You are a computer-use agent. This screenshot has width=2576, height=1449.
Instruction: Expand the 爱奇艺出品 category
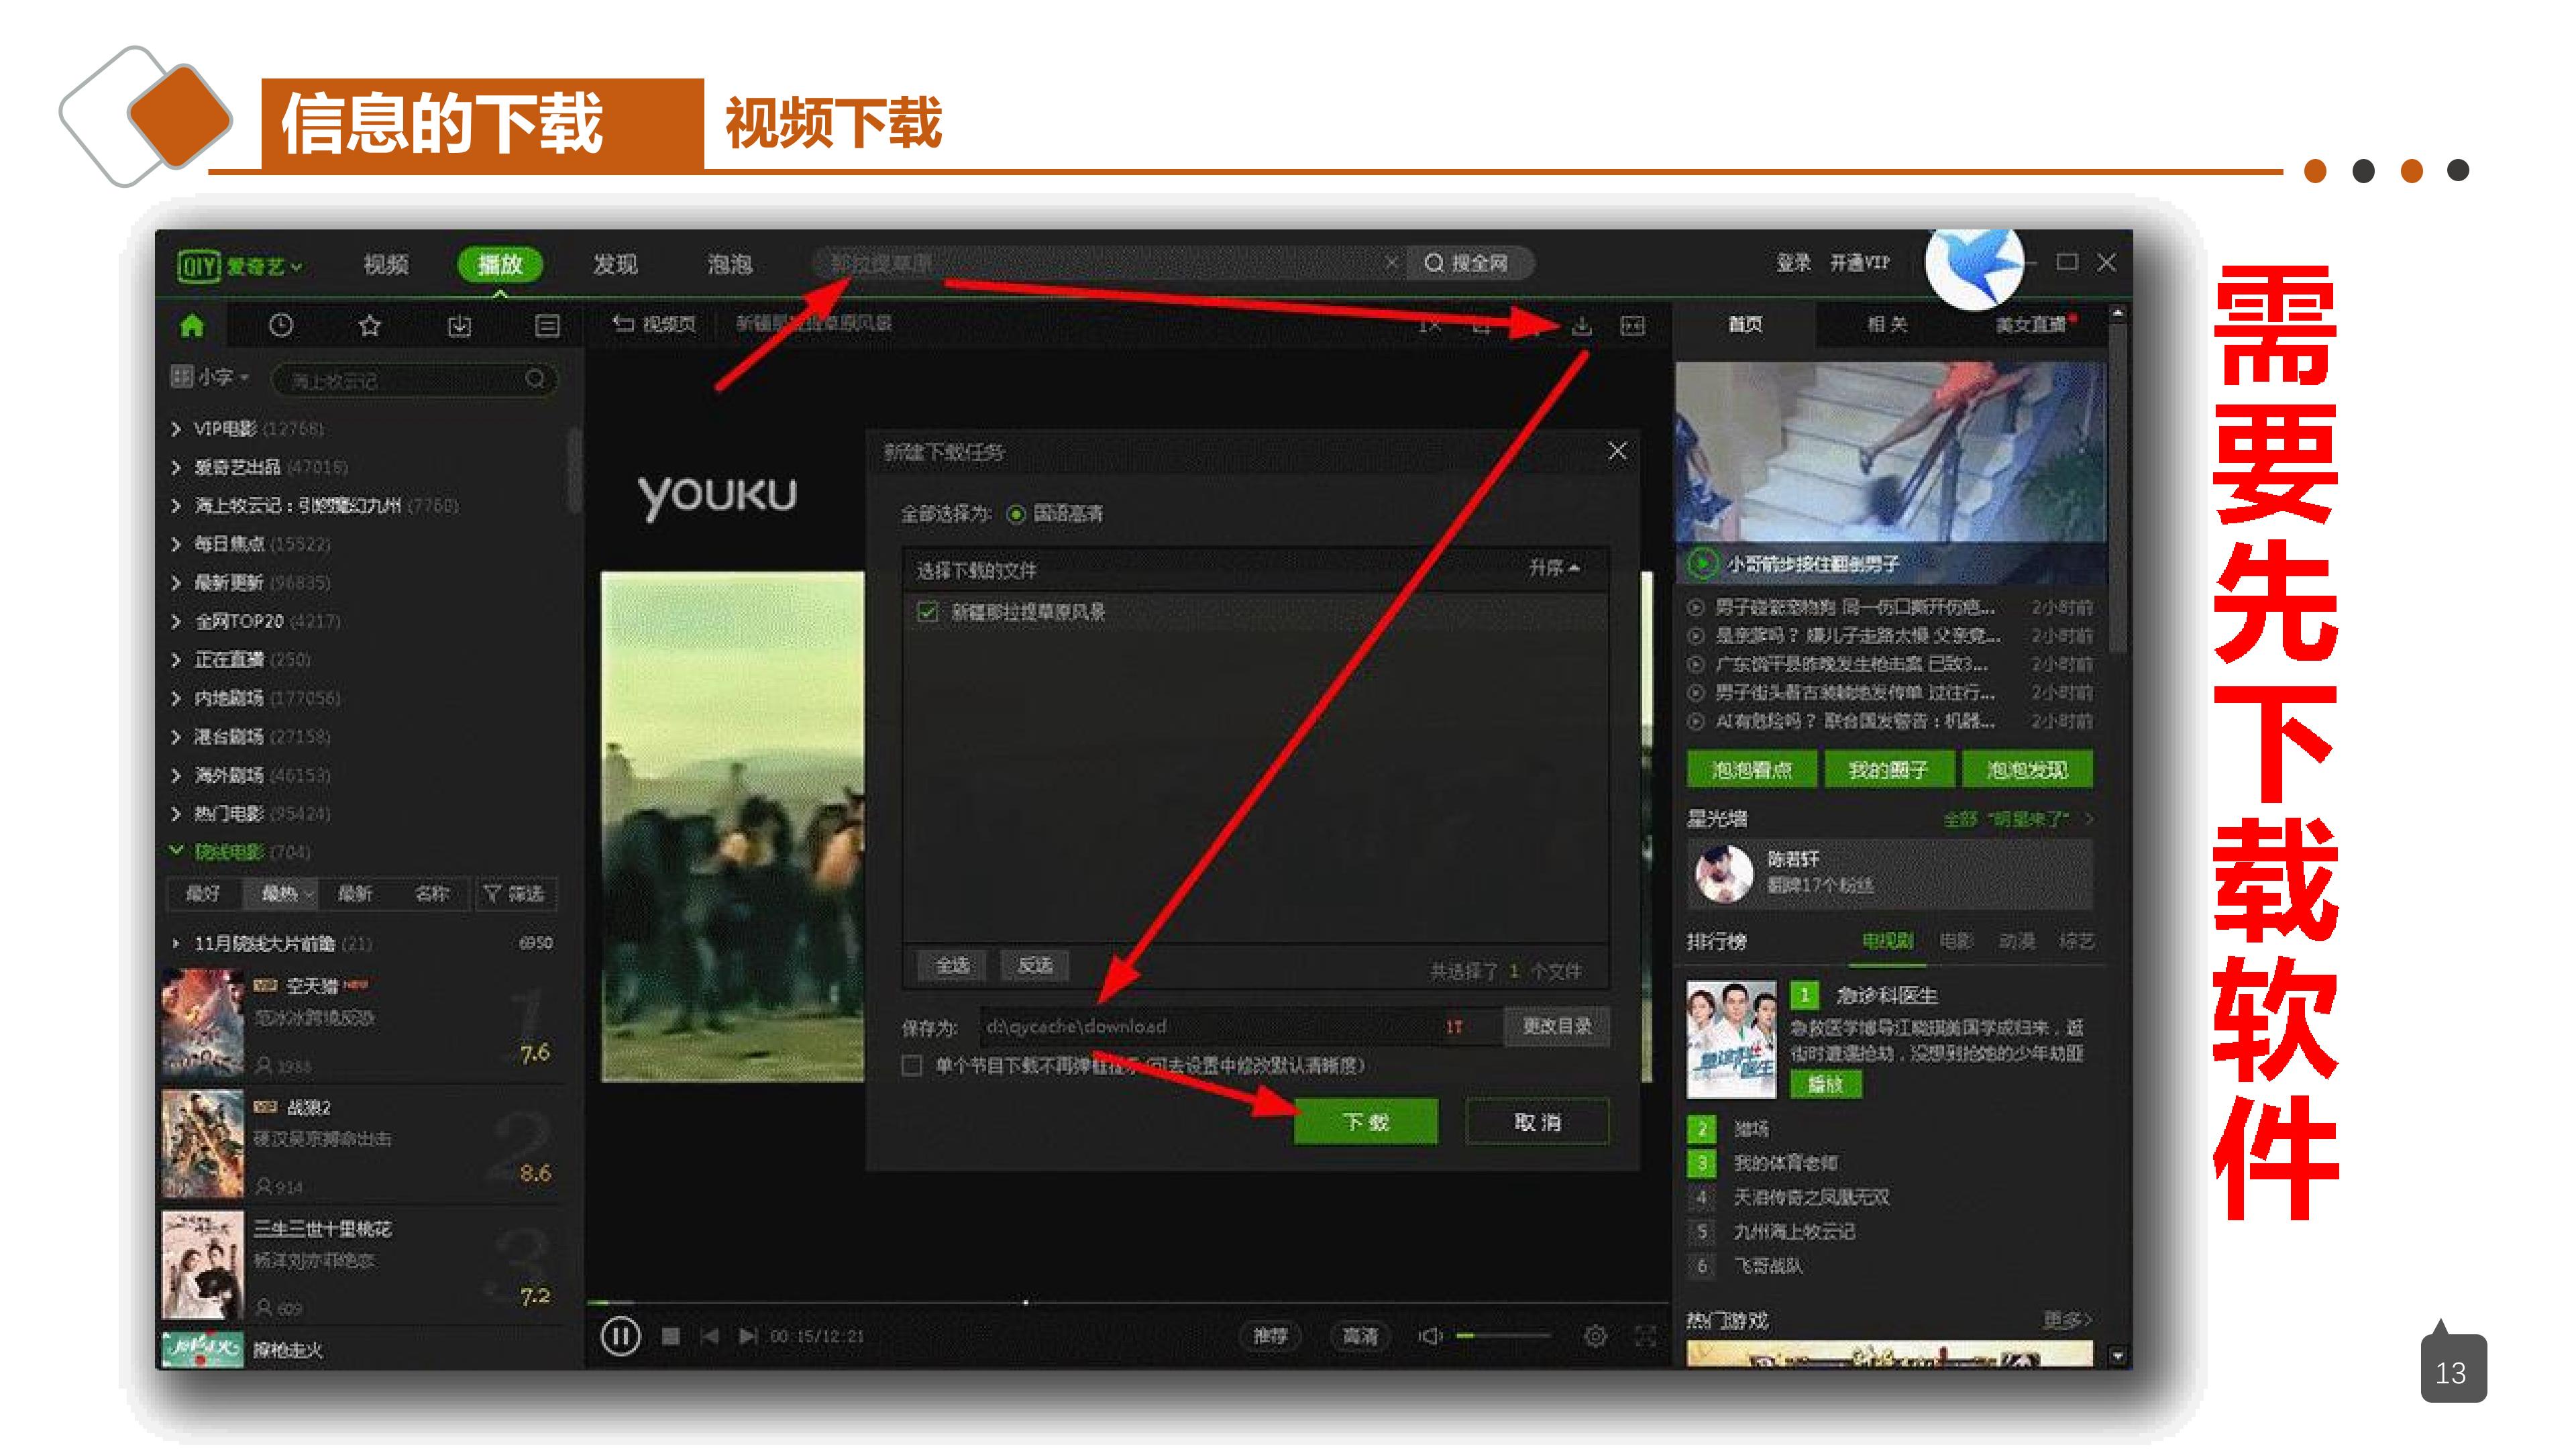(176, 467)
